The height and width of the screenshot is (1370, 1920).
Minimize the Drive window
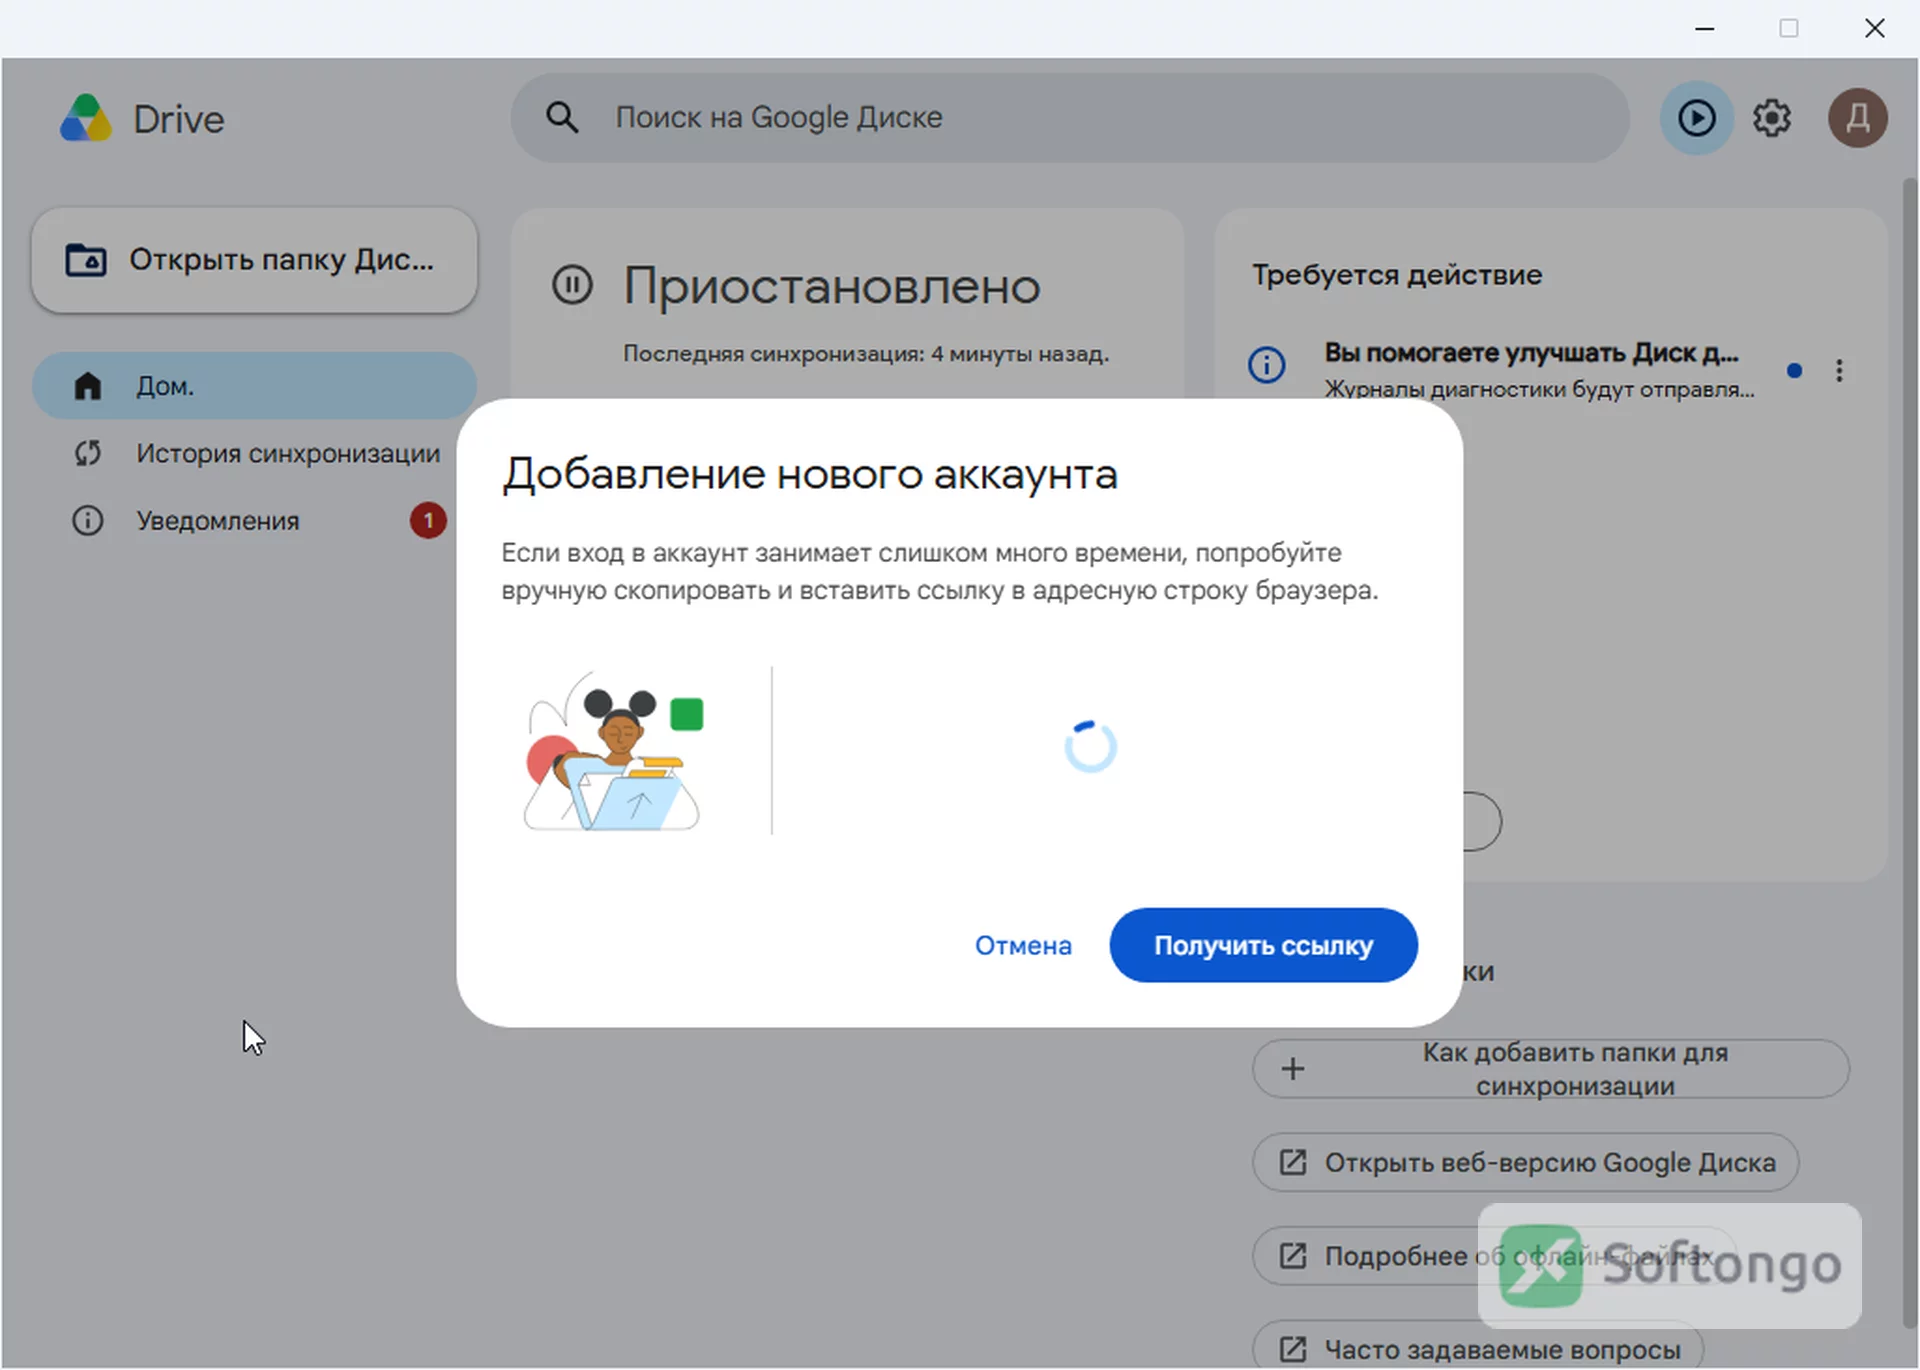1705,28
